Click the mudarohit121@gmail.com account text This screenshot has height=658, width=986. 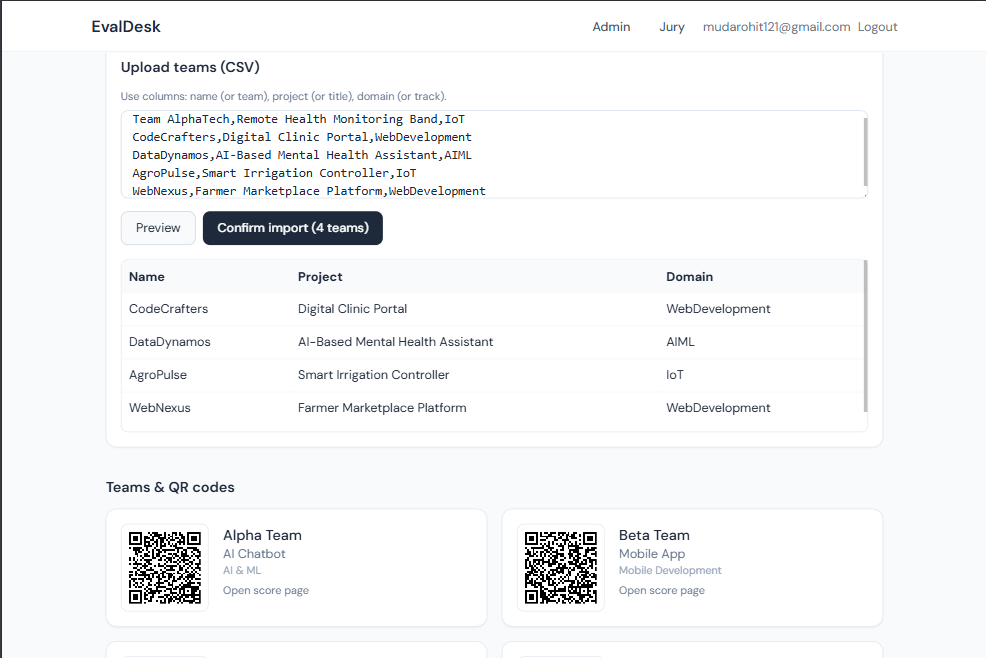tap(776, 27)
